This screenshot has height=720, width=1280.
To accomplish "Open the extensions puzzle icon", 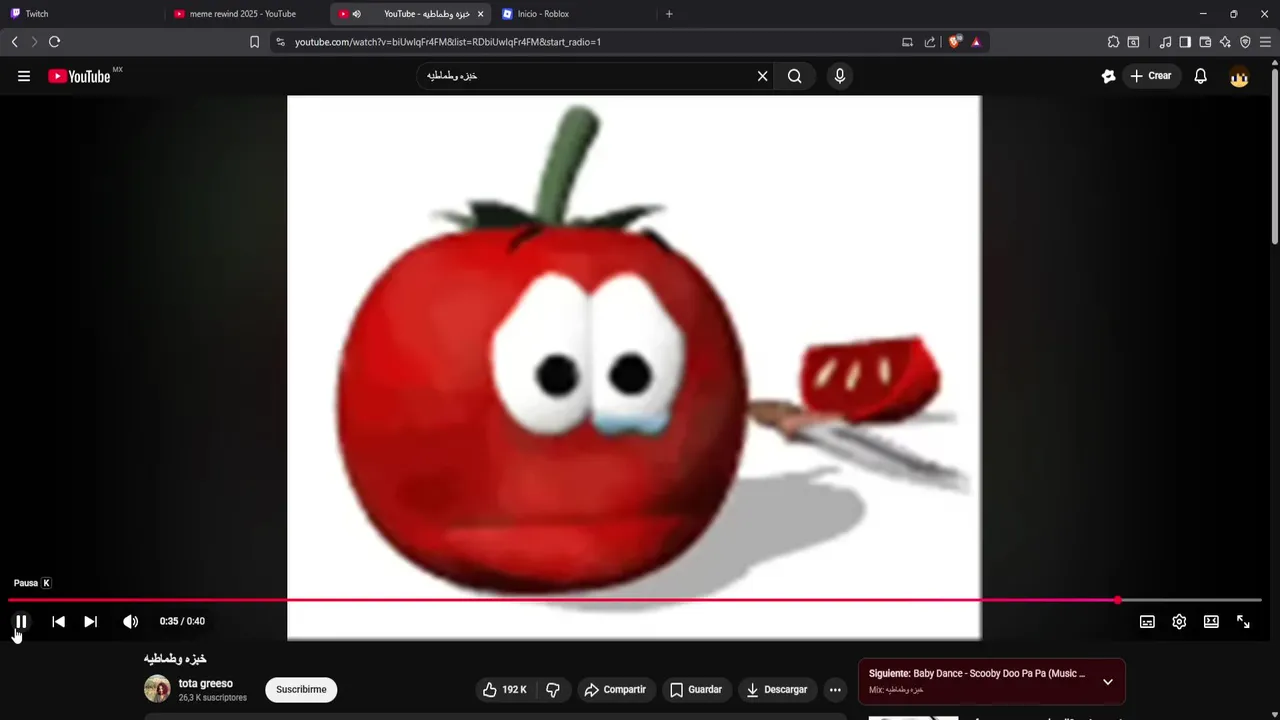I will [x=1113, y=42].
